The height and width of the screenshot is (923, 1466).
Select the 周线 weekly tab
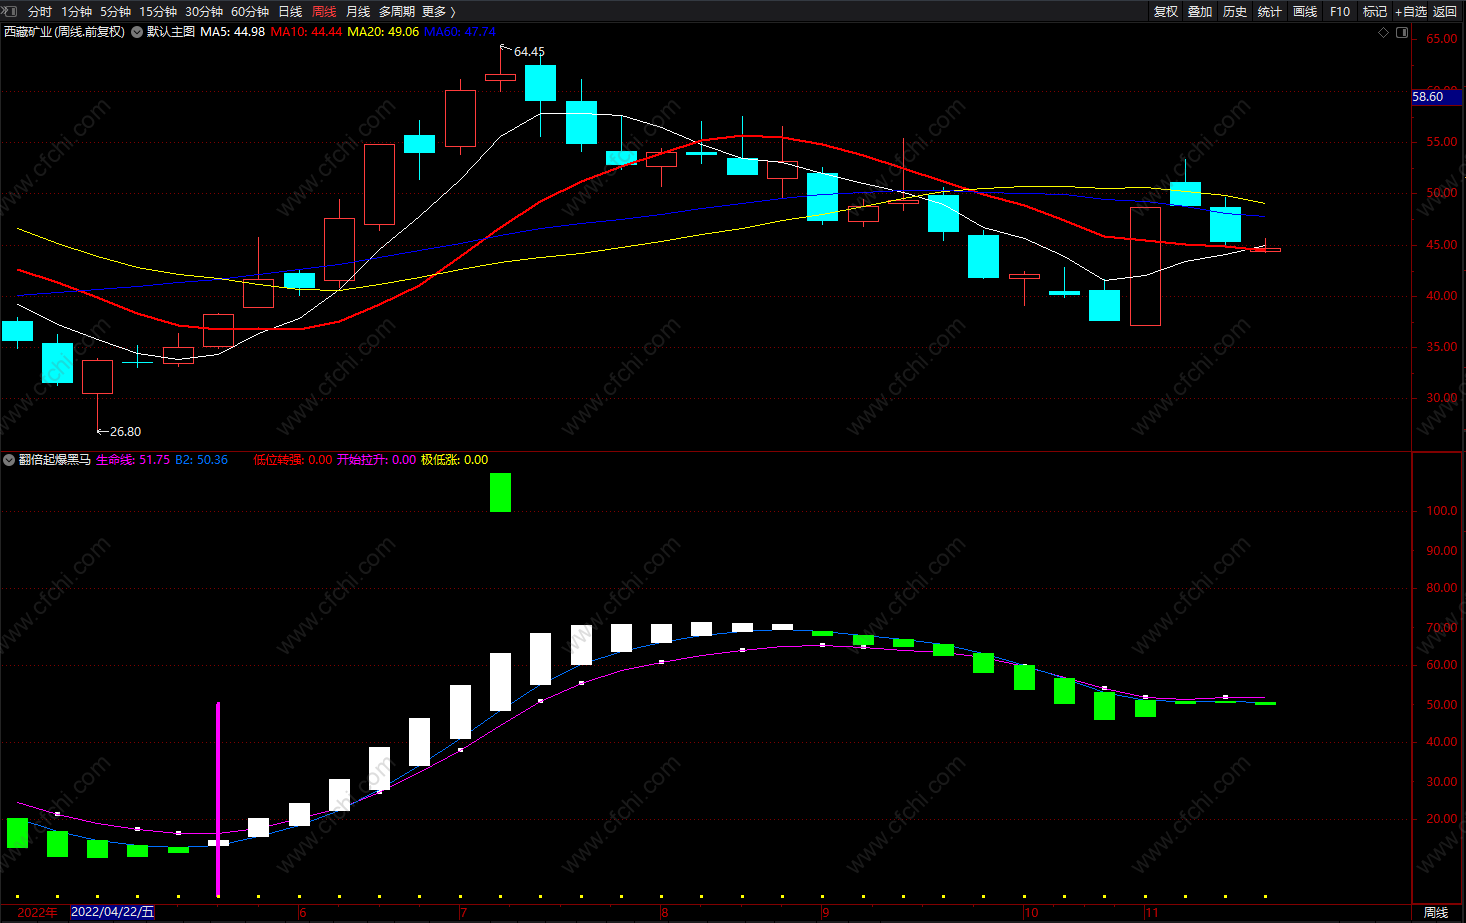pyautogui.click(x=324, y=12)
